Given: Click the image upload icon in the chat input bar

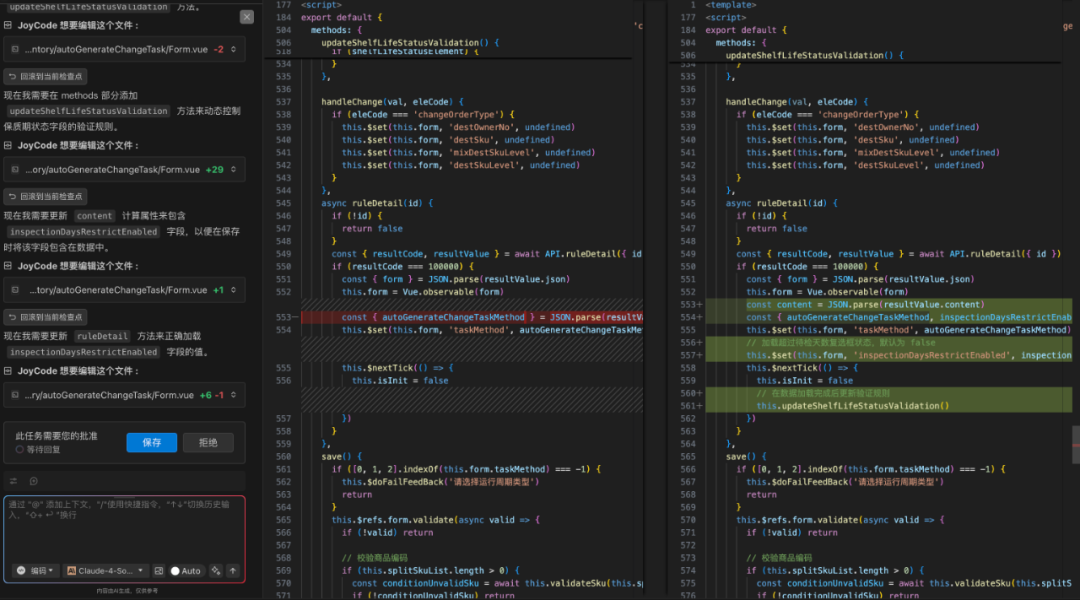Looking at the screenshot, I should pos(159,571).
